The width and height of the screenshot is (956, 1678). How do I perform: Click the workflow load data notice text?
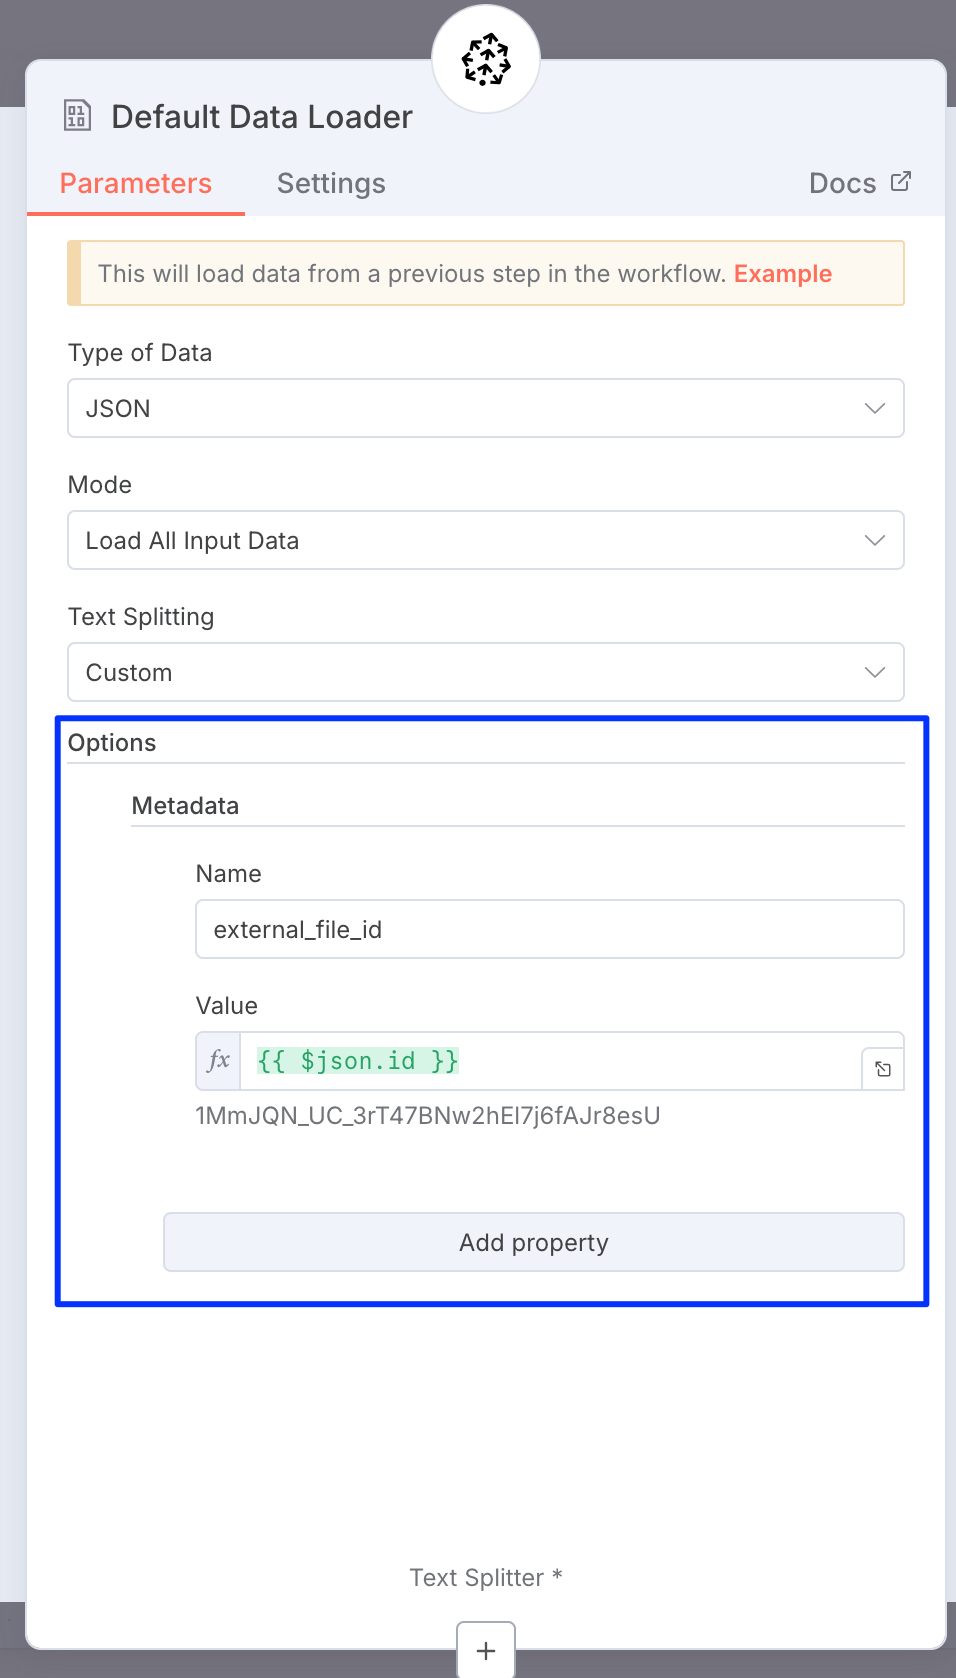pyautogui.click(x=412, y=274)
